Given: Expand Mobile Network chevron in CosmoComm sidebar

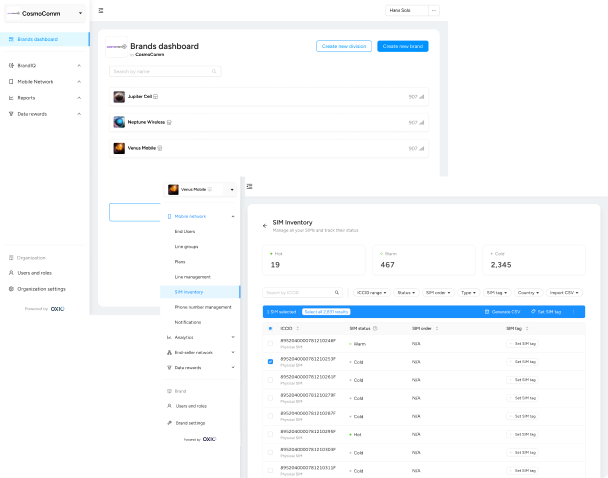Looking at the screenshot, I should (x=79, y=82).
